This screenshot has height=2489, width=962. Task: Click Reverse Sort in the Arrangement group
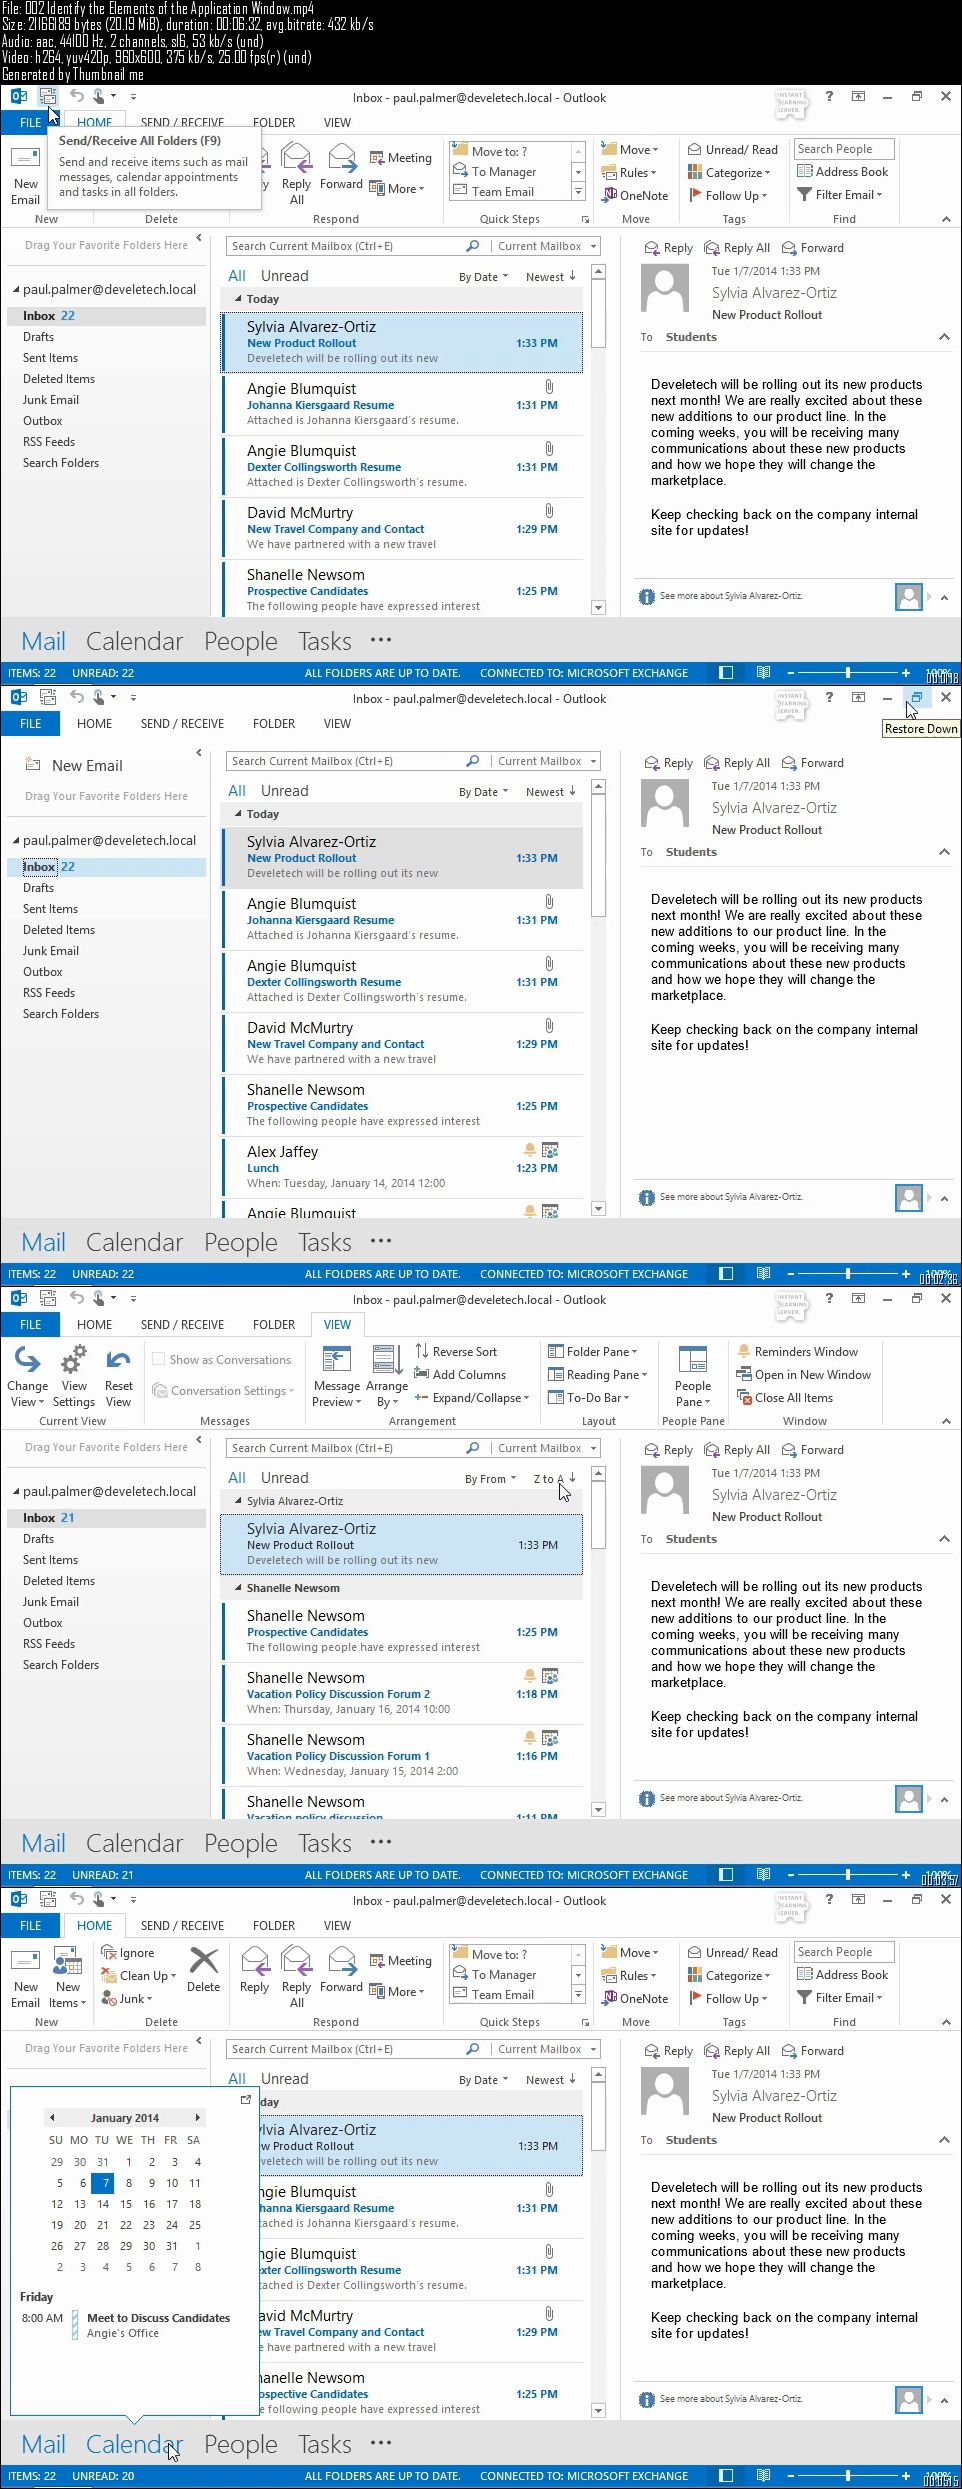[455, 1351]
